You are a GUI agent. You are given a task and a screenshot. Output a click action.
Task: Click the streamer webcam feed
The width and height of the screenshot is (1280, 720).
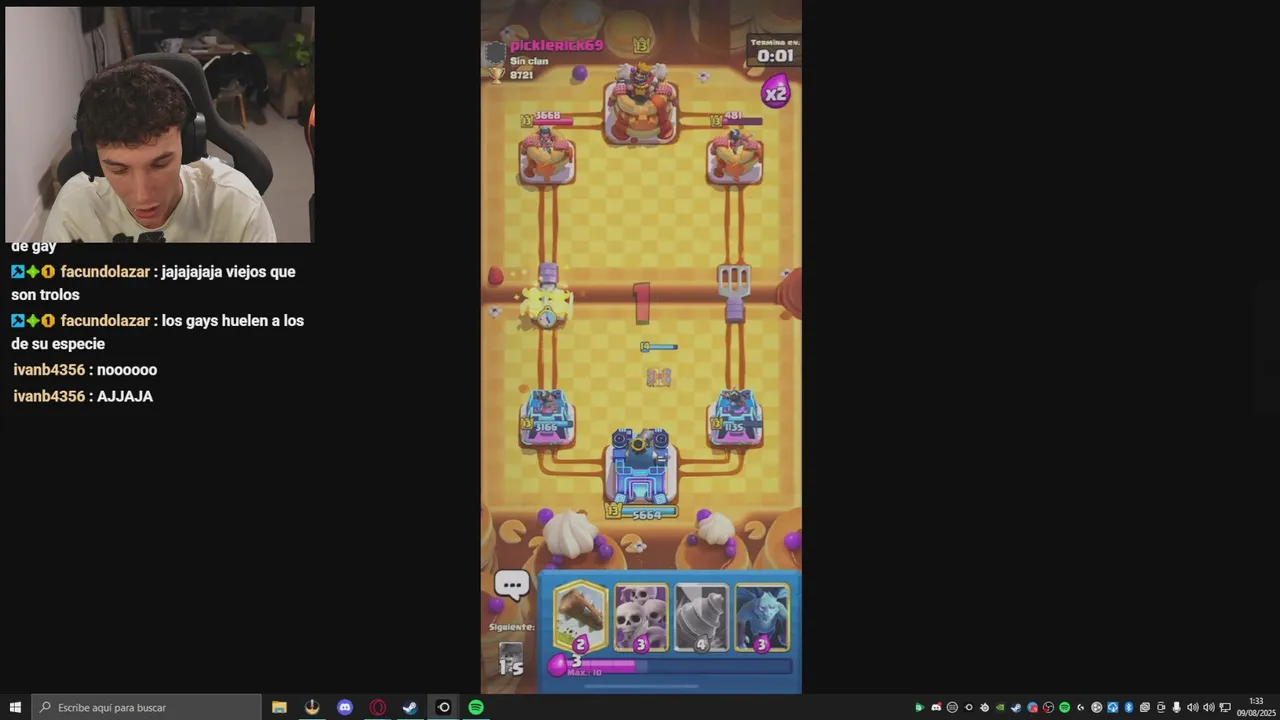click(x=160, y=124)
